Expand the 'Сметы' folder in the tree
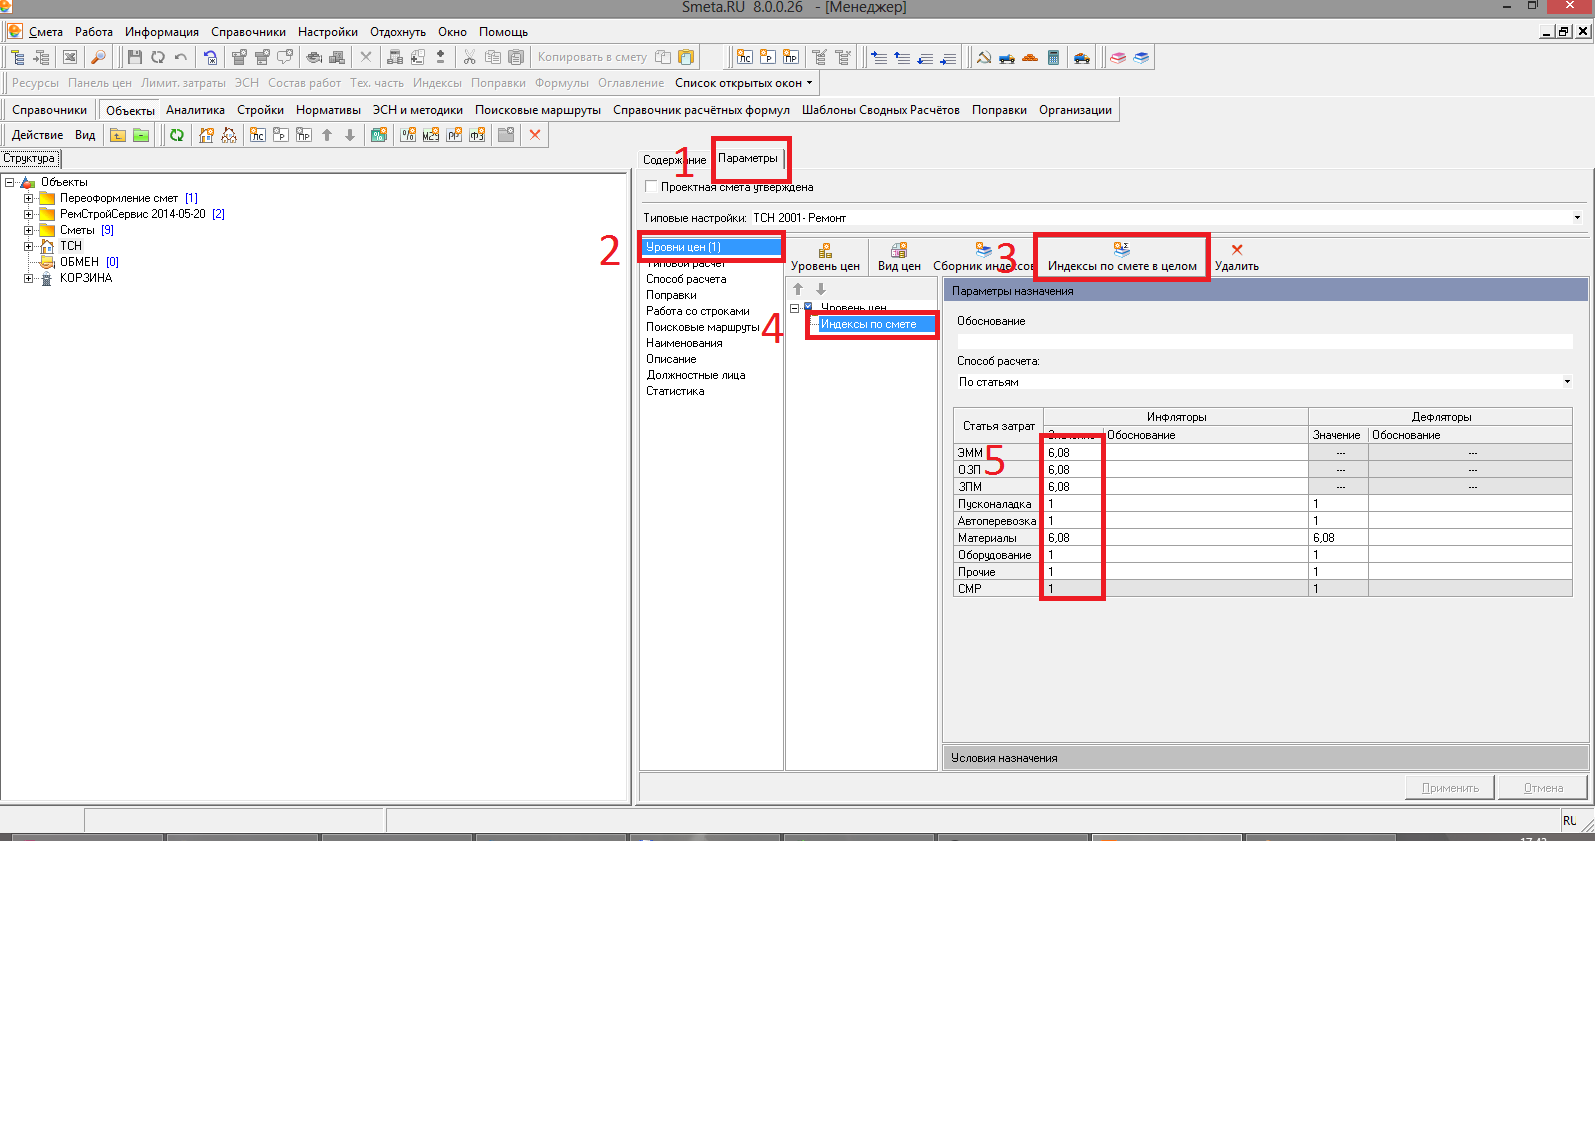1595x1122 pixels. coord(29,230)
